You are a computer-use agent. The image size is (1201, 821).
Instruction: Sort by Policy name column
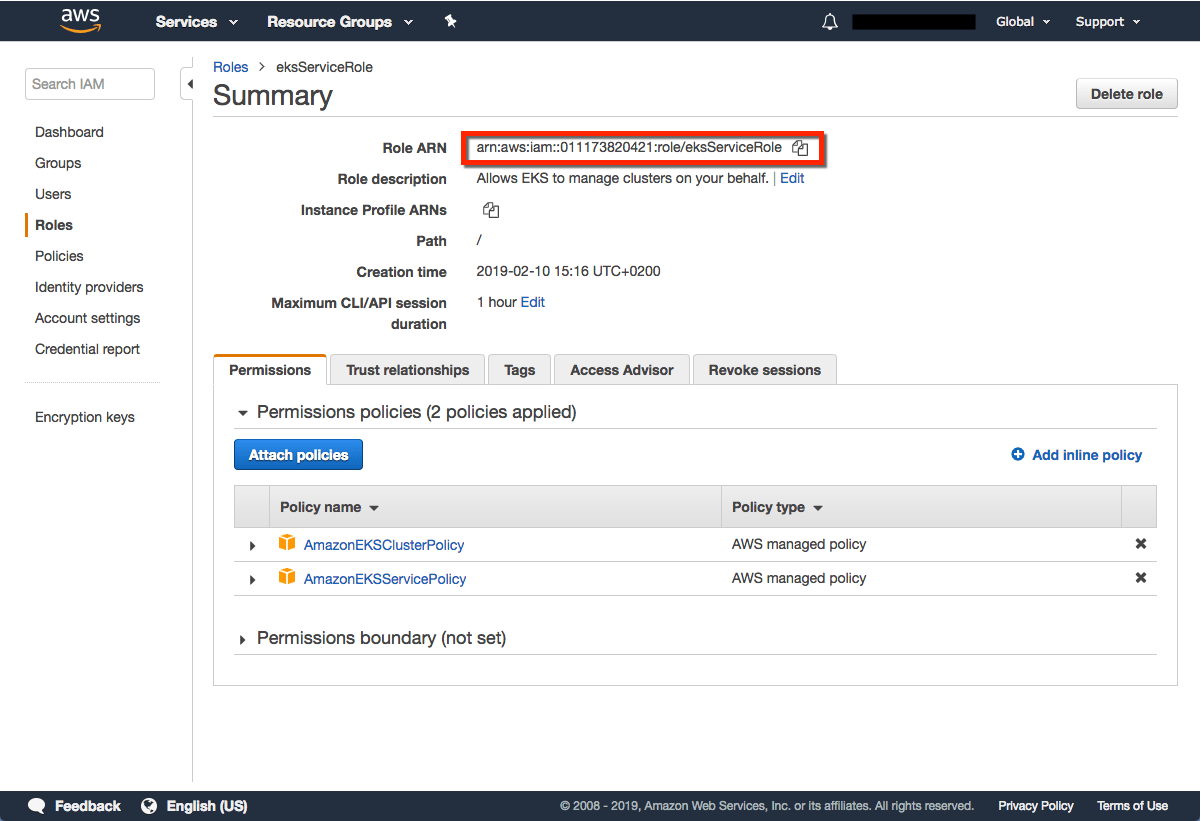329,507
